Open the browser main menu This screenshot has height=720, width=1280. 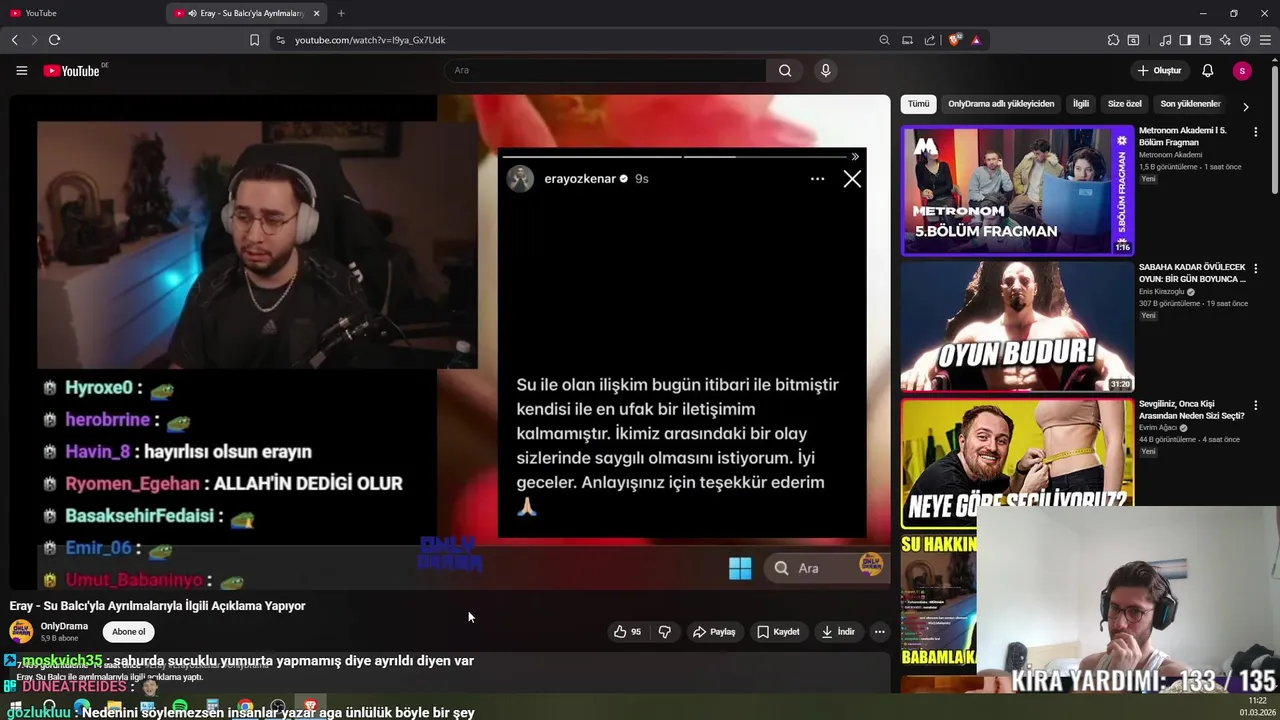point(1265,40)
